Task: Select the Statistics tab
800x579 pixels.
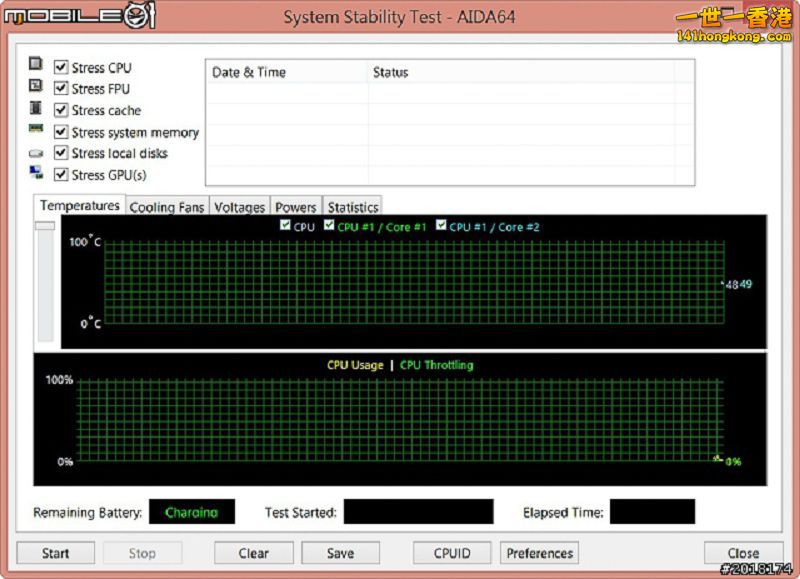Action: [x=353, y=207]
